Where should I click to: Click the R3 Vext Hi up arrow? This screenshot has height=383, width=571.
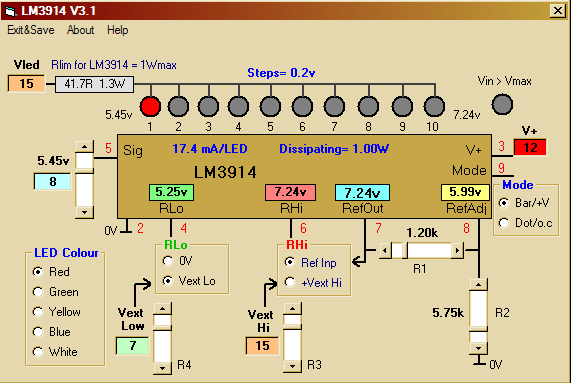click(x=292, y=309)
